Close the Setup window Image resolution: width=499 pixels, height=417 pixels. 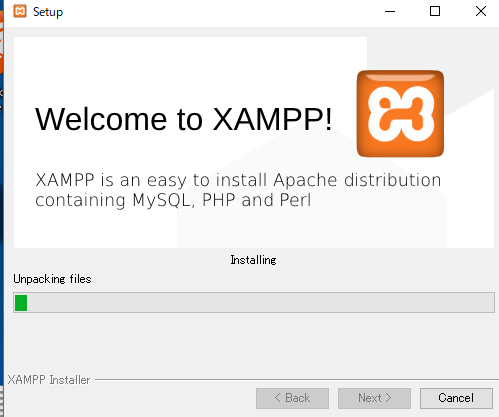click(480, 12)
